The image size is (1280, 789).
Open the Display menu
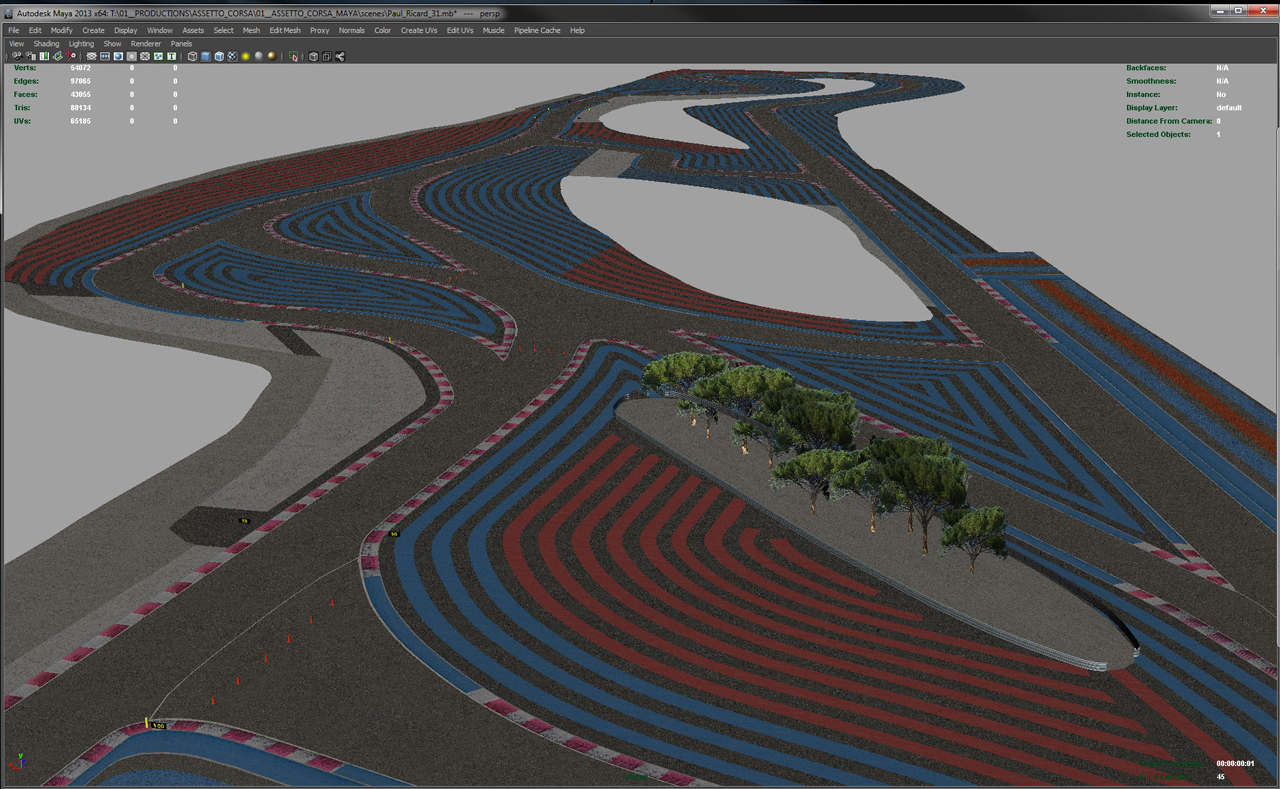[x=126, y=31]
